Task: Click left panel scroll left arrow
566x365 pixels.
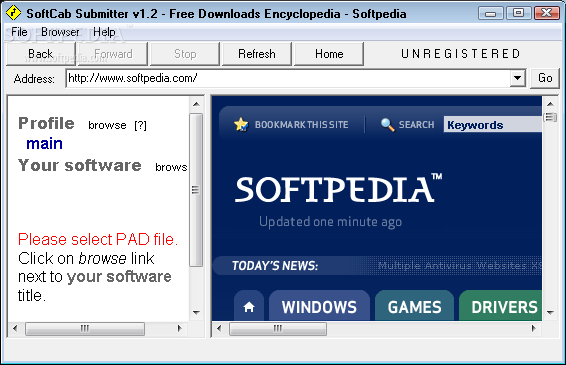Action: (15, 329)
